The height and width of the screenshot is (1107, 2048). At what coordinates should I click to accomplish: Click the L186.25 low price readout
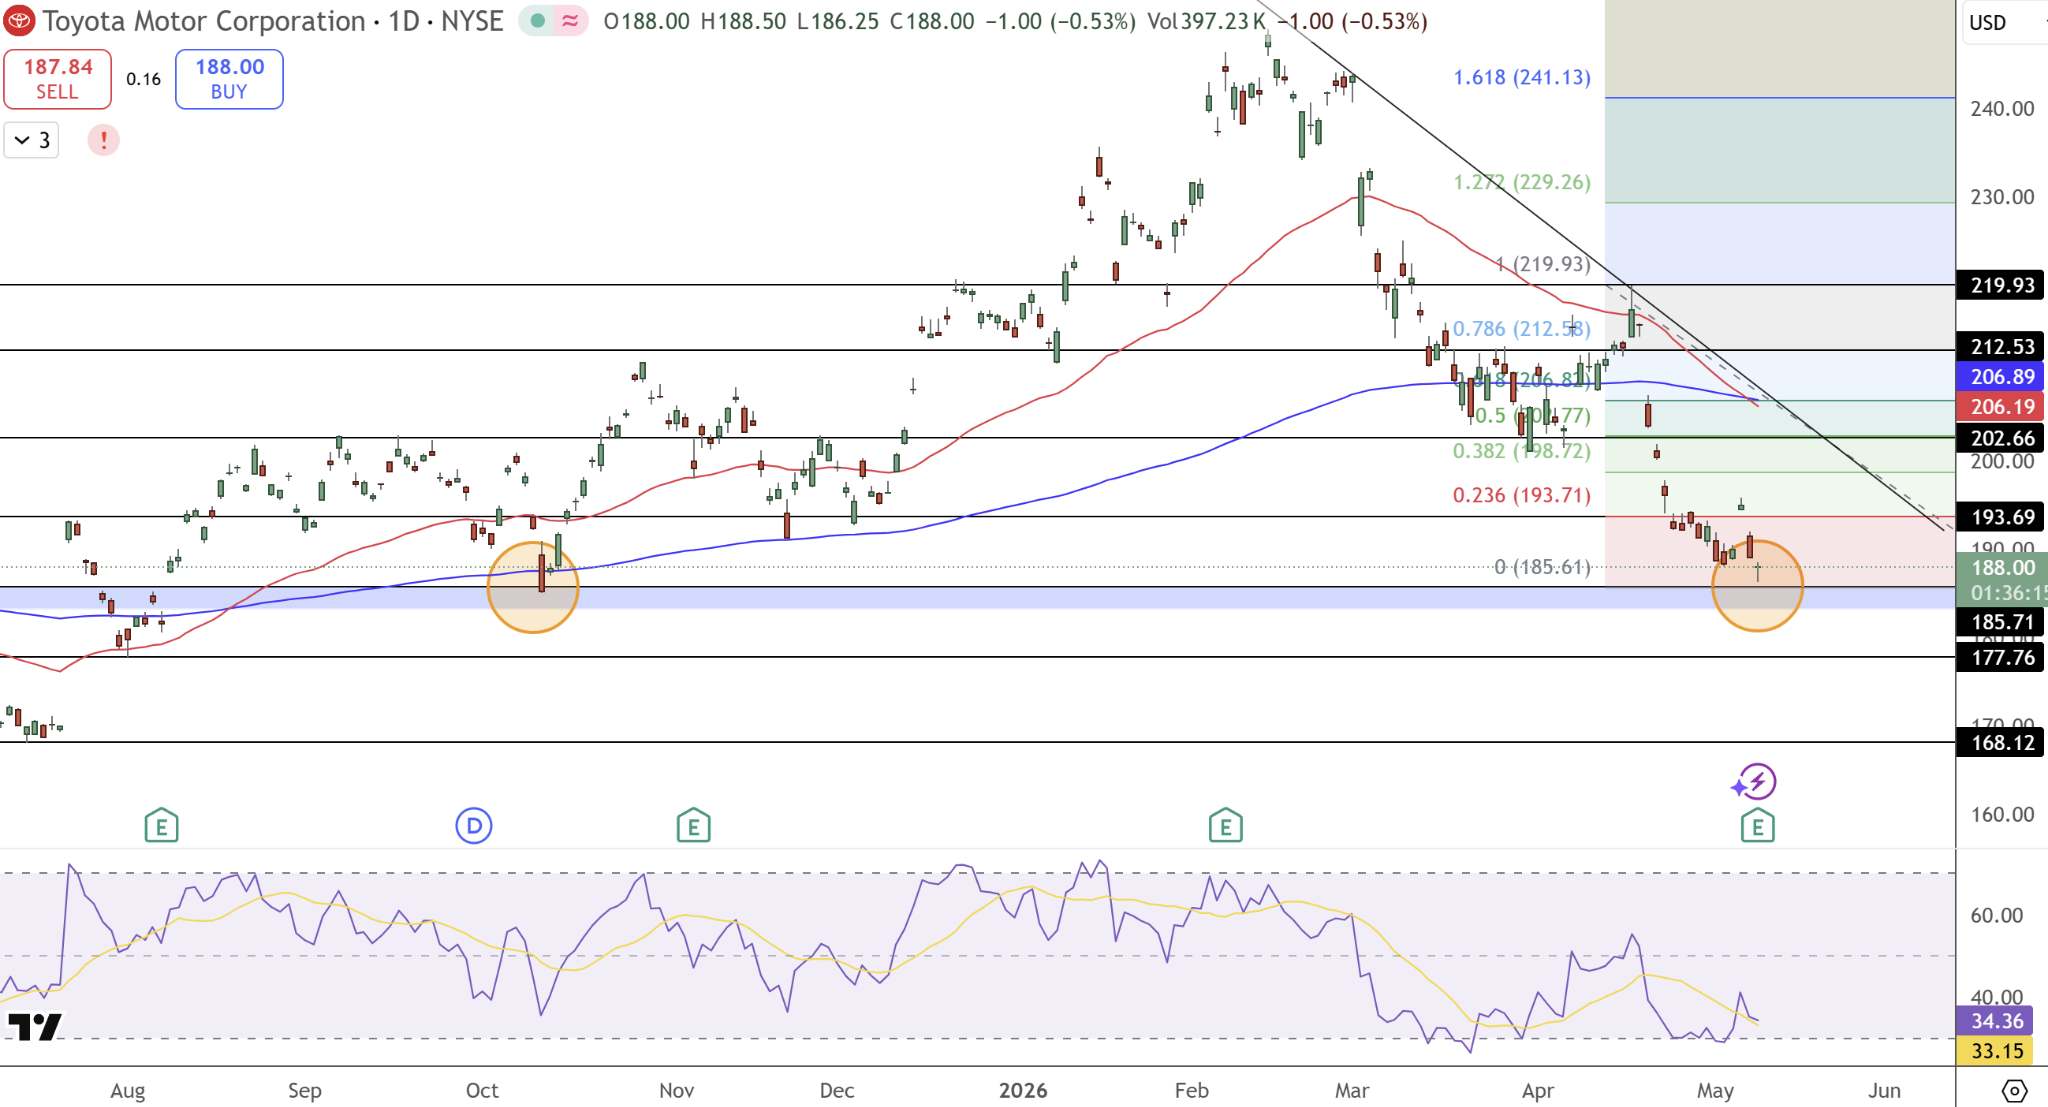point(838,21)
